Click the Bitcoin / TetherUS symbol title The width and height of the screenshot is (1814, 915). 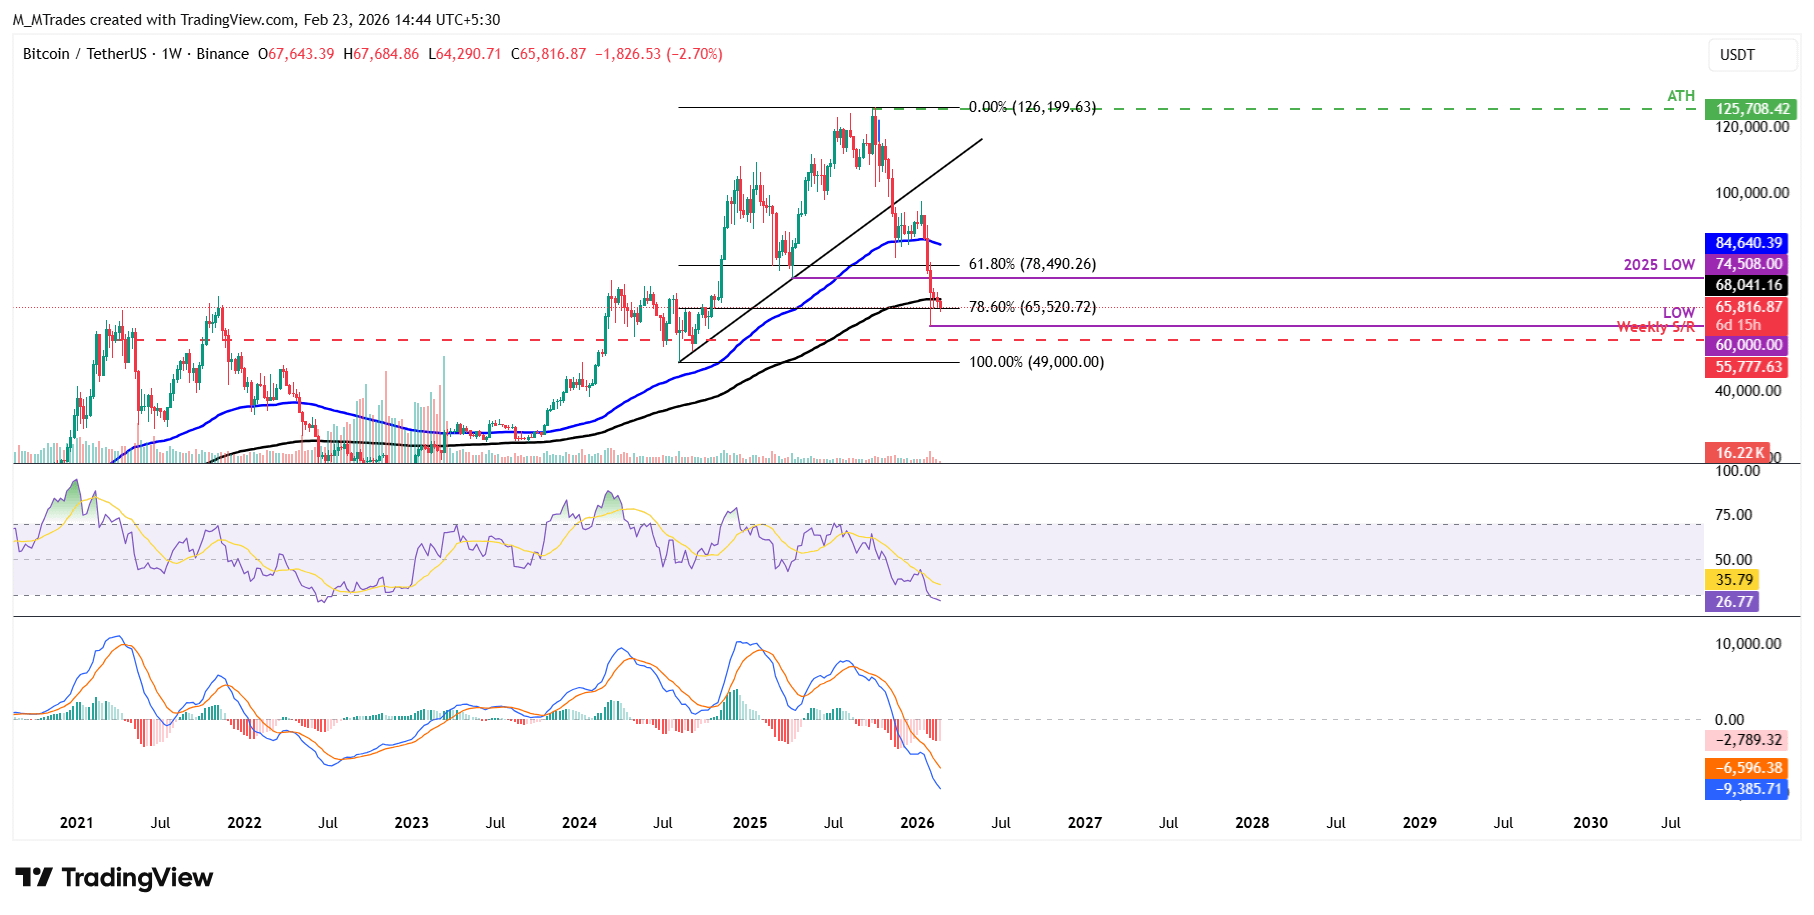[x=85, y=54]
